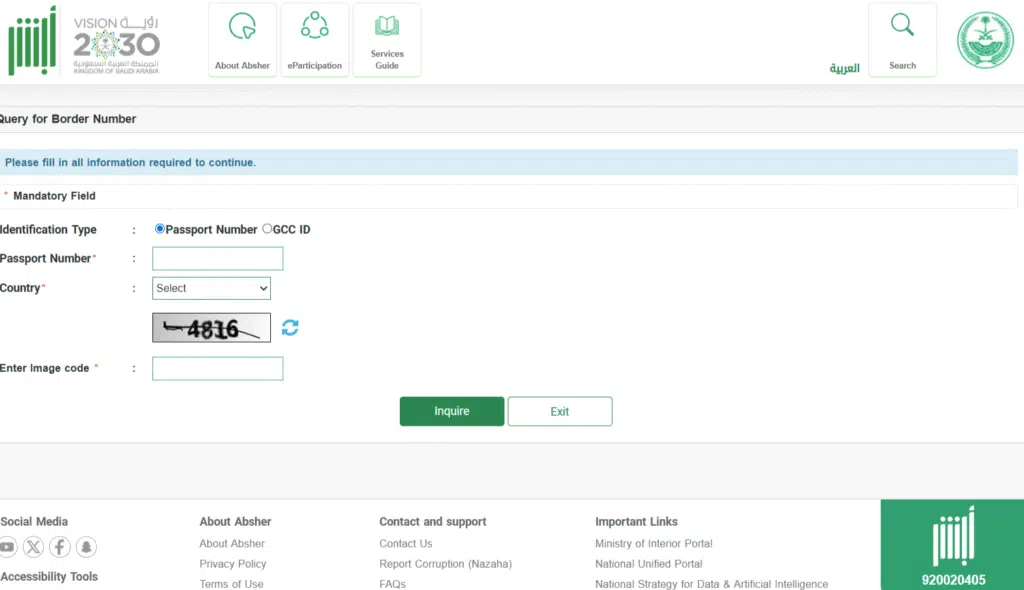Open the Privacy Policy footer link
Image resolution: width=1024 pixels, height=590 pixels.
pos(232,564)
